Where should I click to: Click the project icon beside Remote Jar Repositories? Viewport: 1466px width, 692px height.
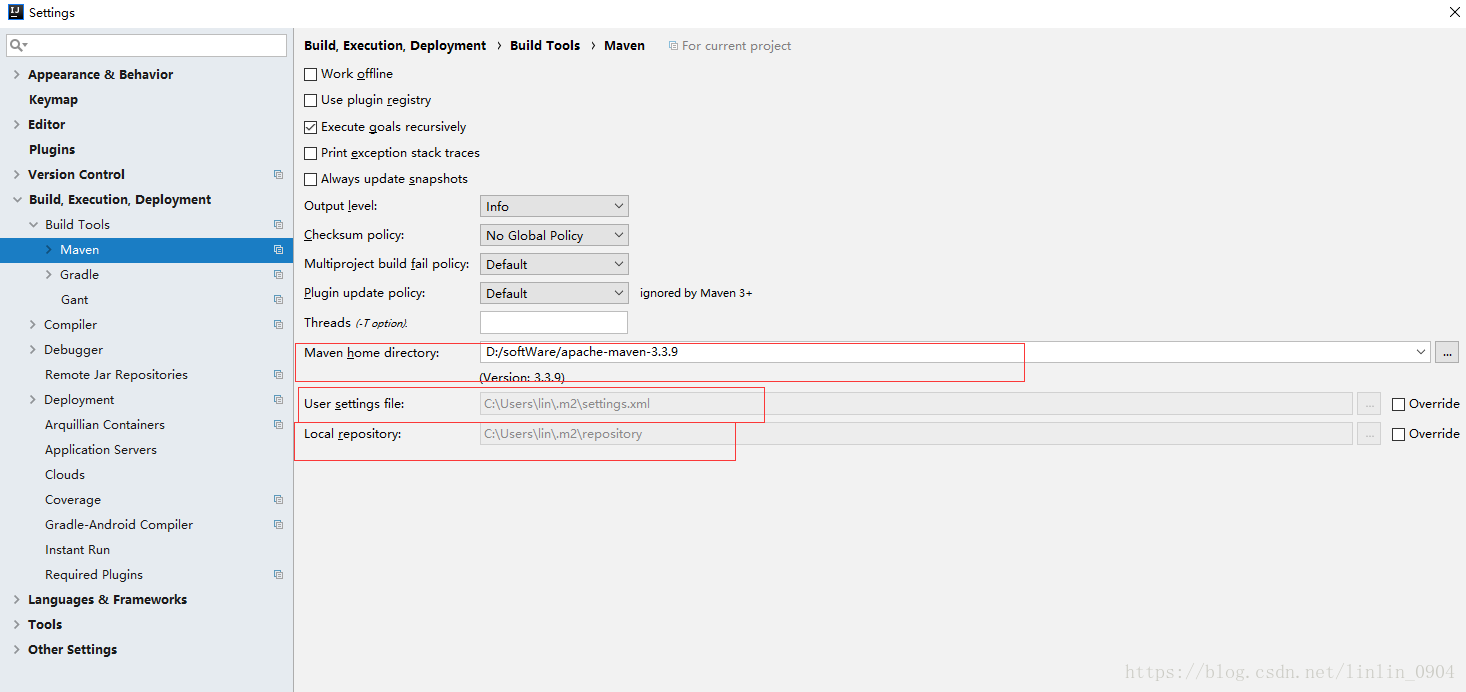click(x=278, y=374)
